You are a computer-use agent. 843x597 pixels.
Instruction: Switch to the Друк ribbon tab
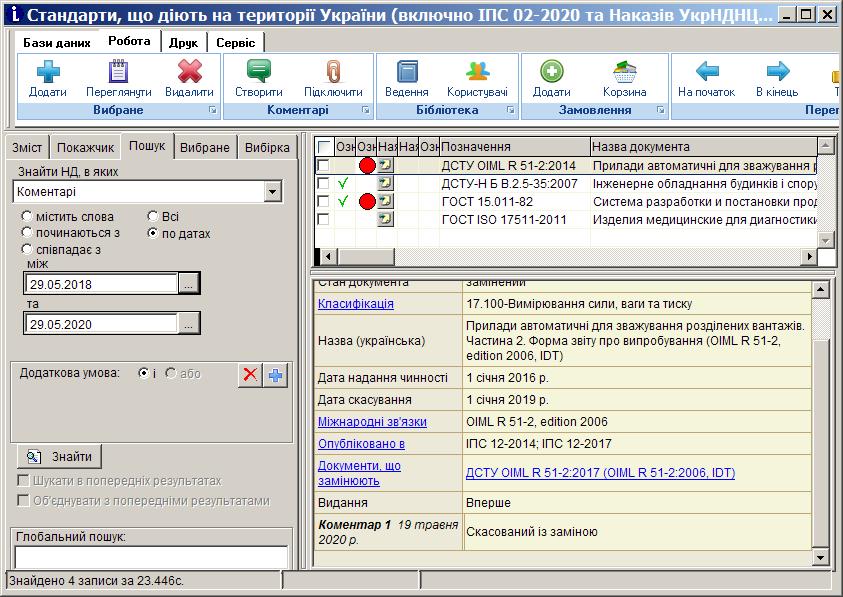point(183,43)
